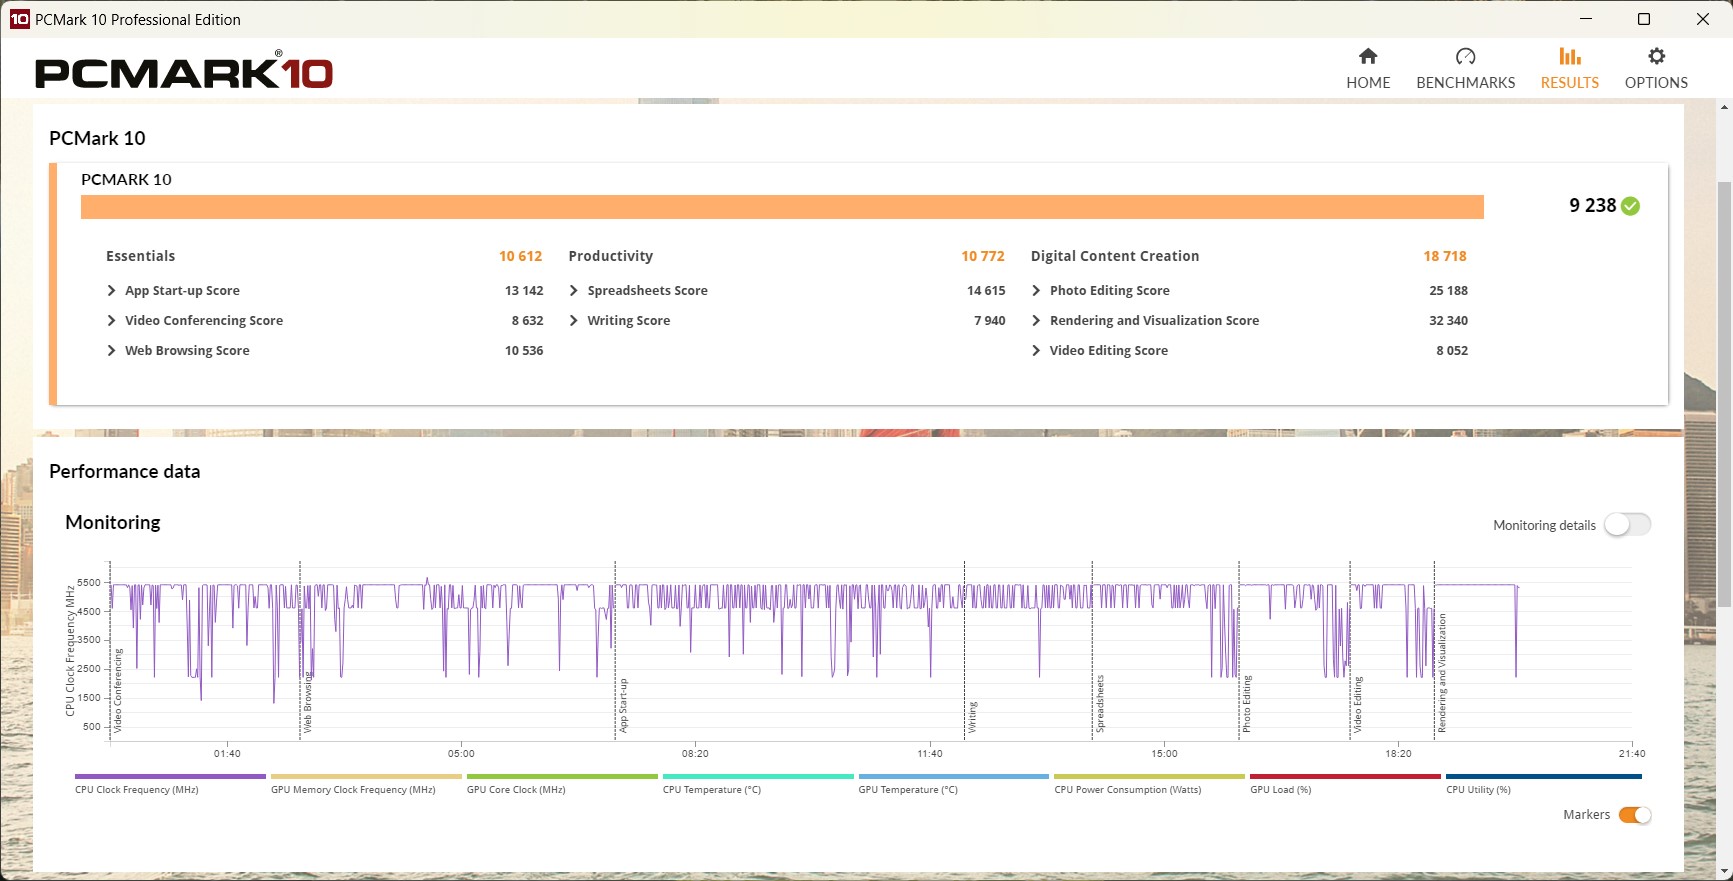Image resolution: width=1733 pixels, height=881 pixels.
Task: Select CPU Temperature legend swatch
Action: (x=758, y=776)
